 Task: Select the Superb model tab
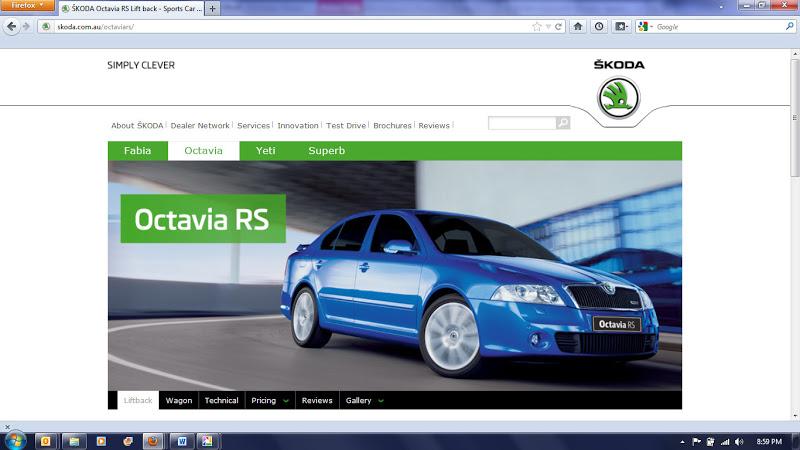327,151
